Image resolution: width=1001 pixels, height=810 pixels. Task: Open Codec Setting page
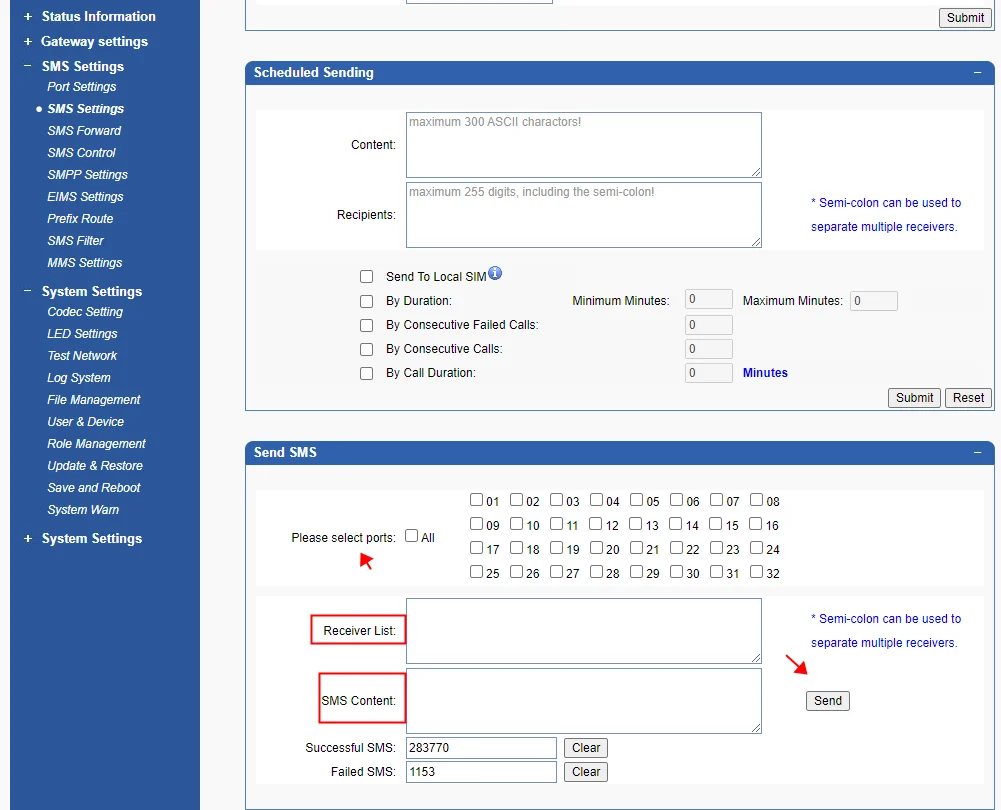(x=85, y=312)
